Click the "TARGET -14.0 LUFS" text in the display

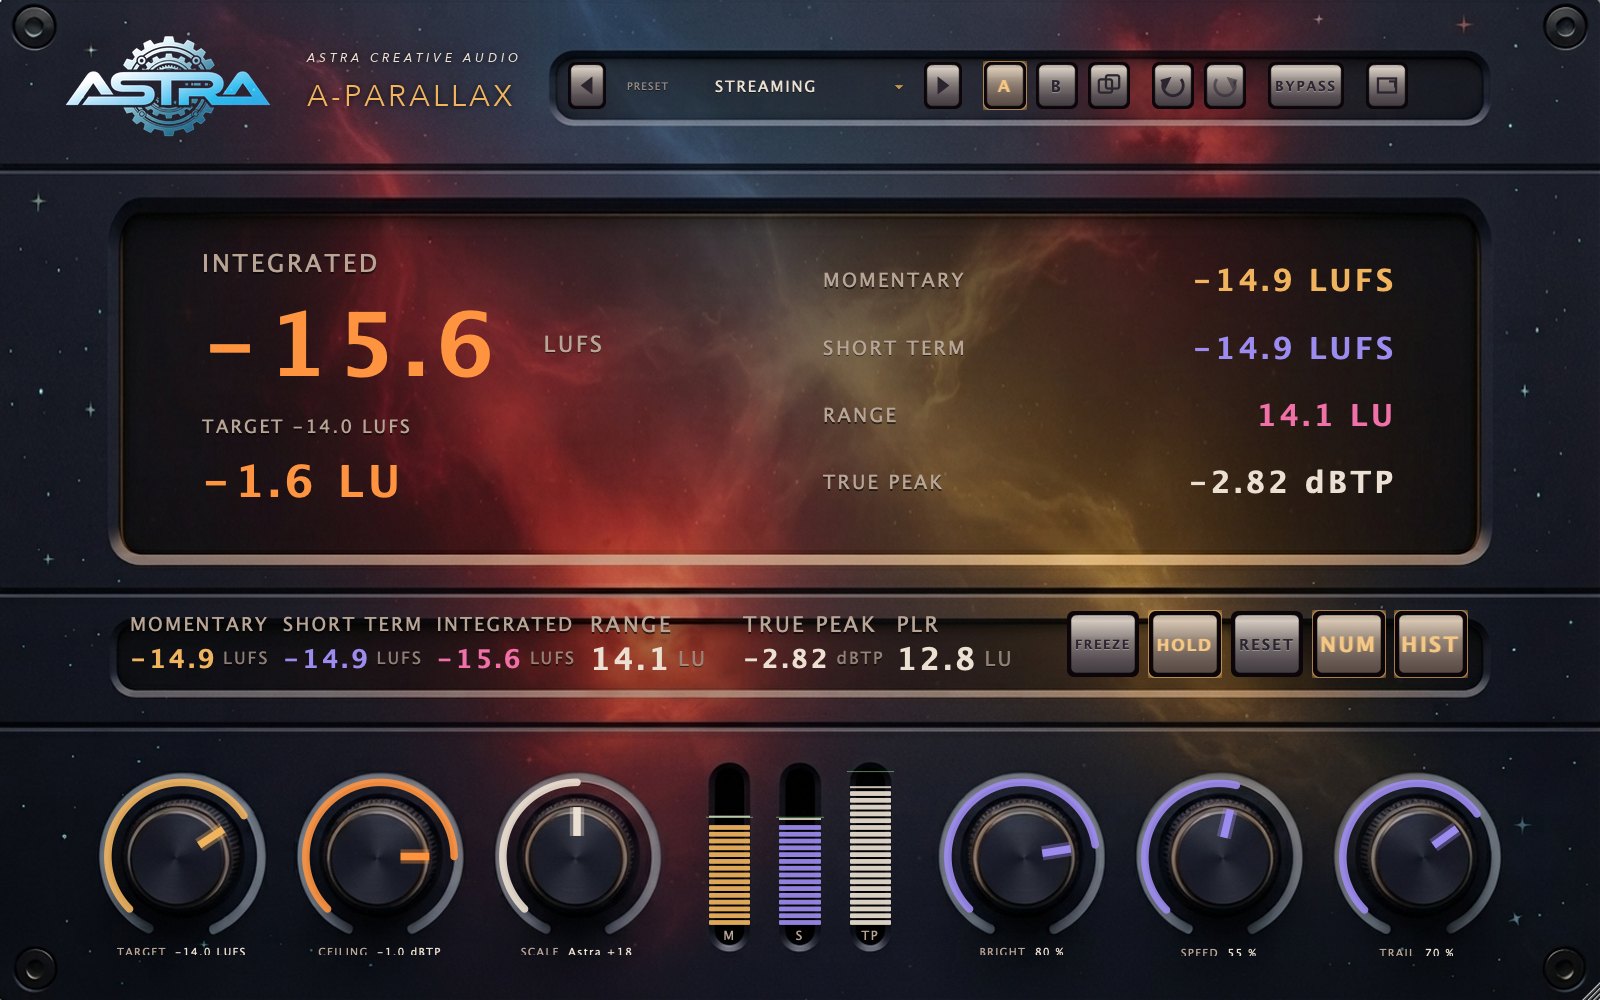pyautogui.click(x=306, y=426)
